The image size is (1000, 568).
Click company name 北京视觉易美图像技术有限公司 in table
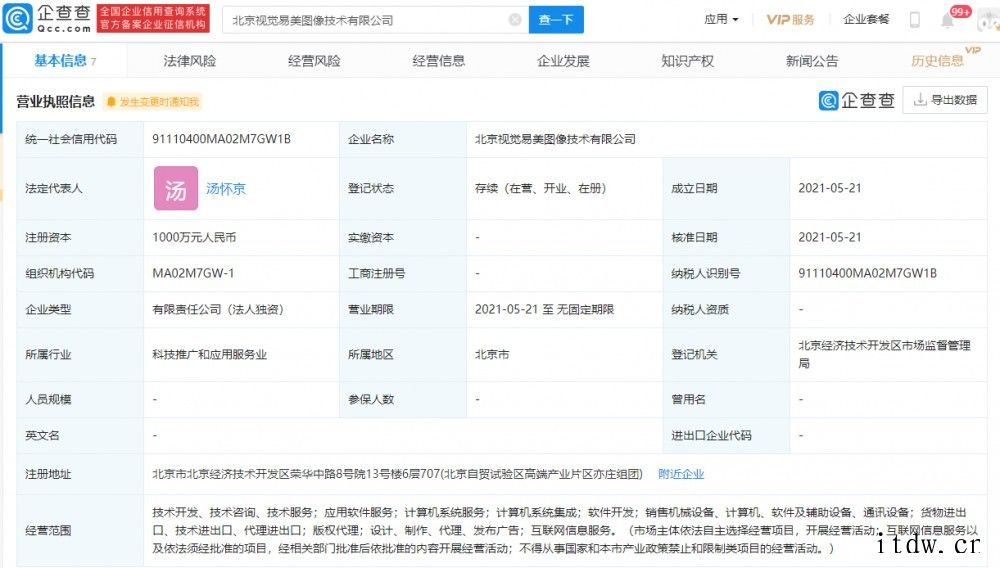coord(555,139)
